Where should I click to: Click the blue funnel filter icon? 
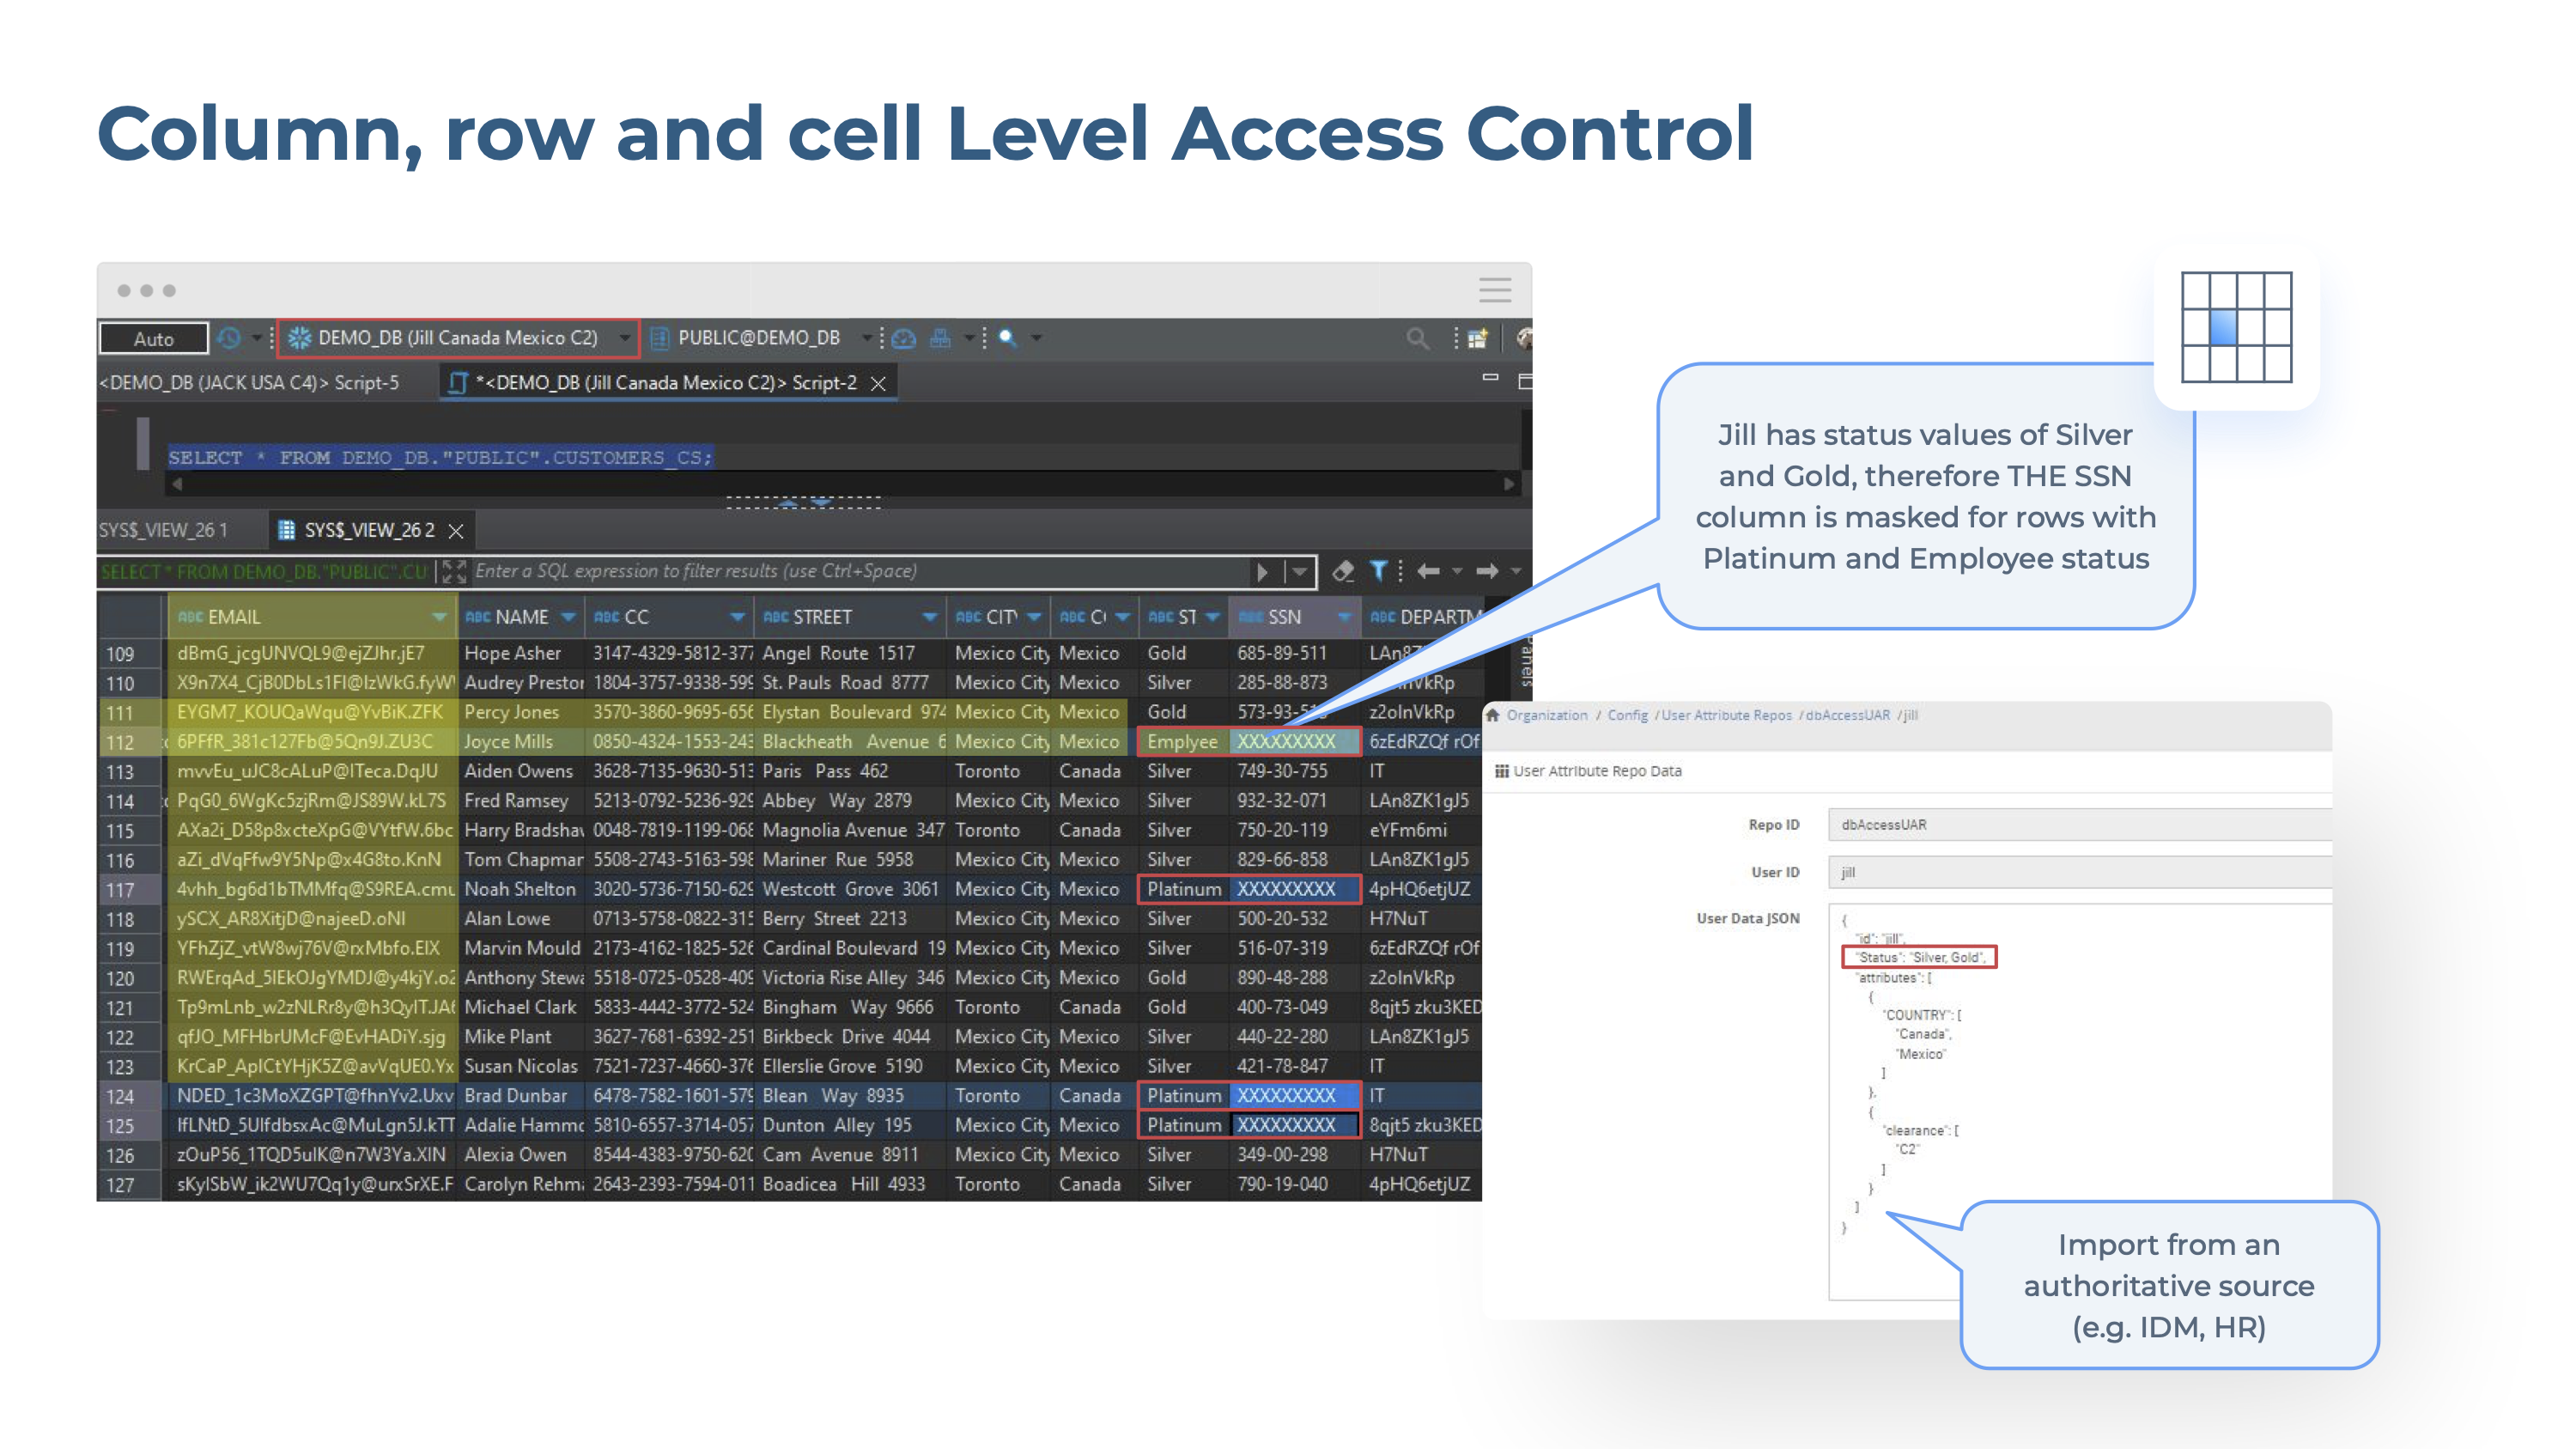click(1378, 571)
